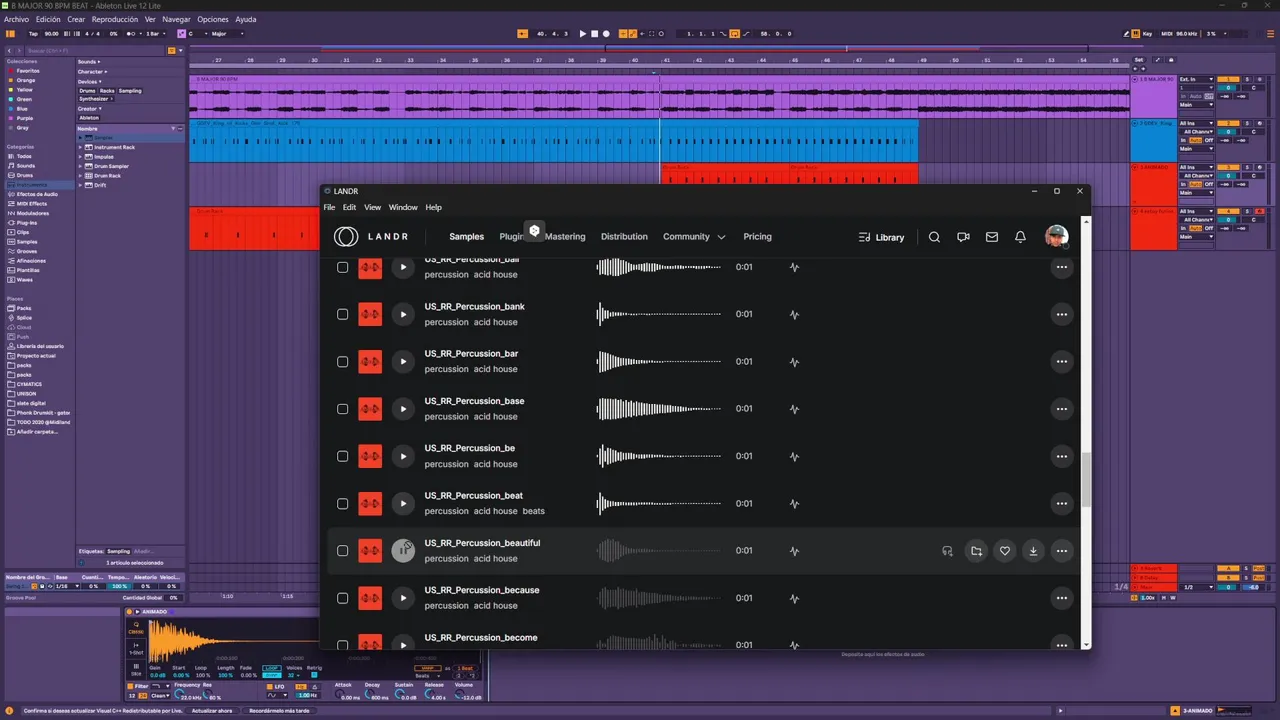1280x720 pixels.
Task: Open the LANDR user profile avatar
Action: point(1056,237)
